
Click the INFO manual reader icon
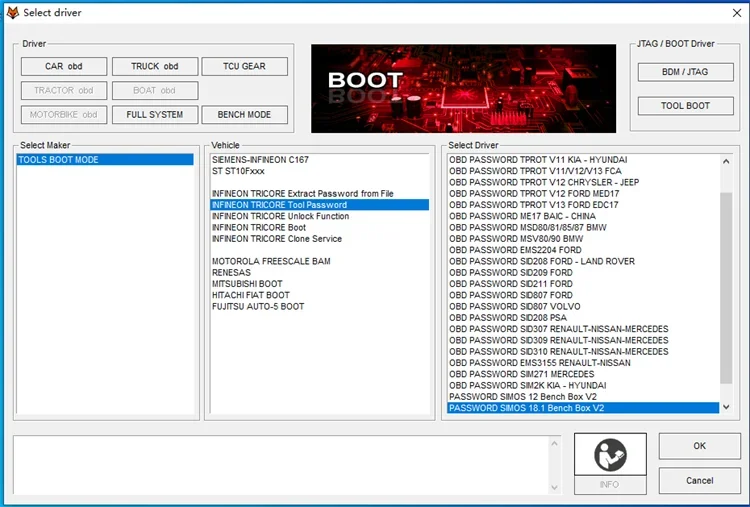coord(610,454)
